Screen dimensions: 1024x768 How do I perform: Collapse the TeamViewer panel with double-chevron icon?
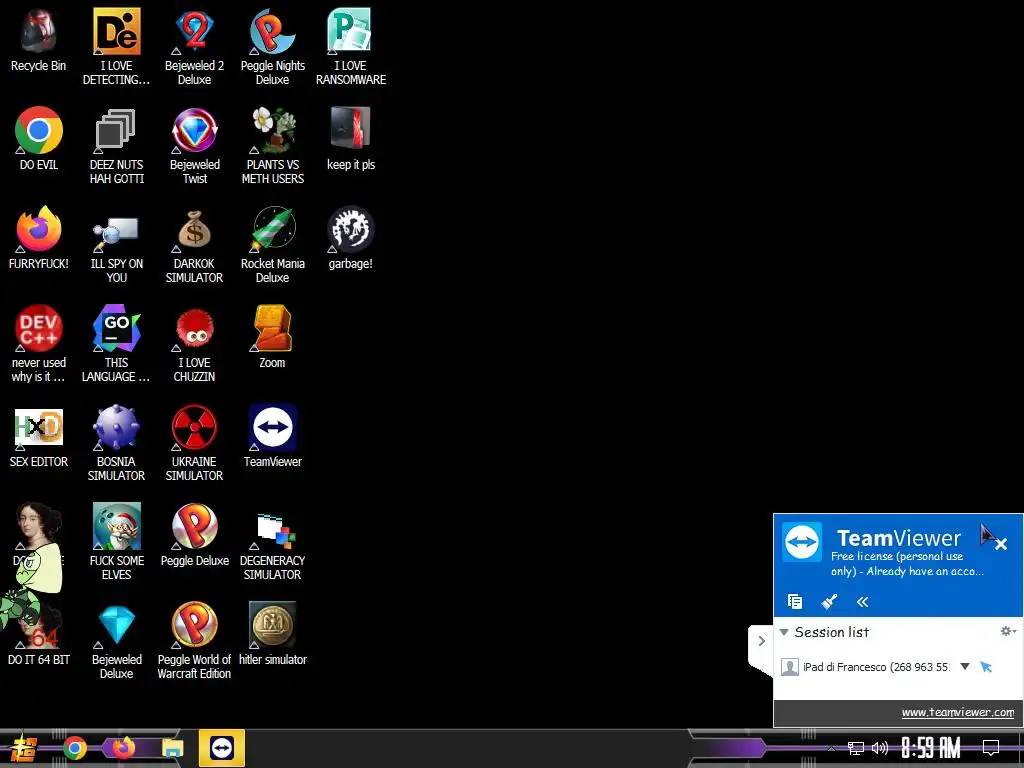pos(863,601)
